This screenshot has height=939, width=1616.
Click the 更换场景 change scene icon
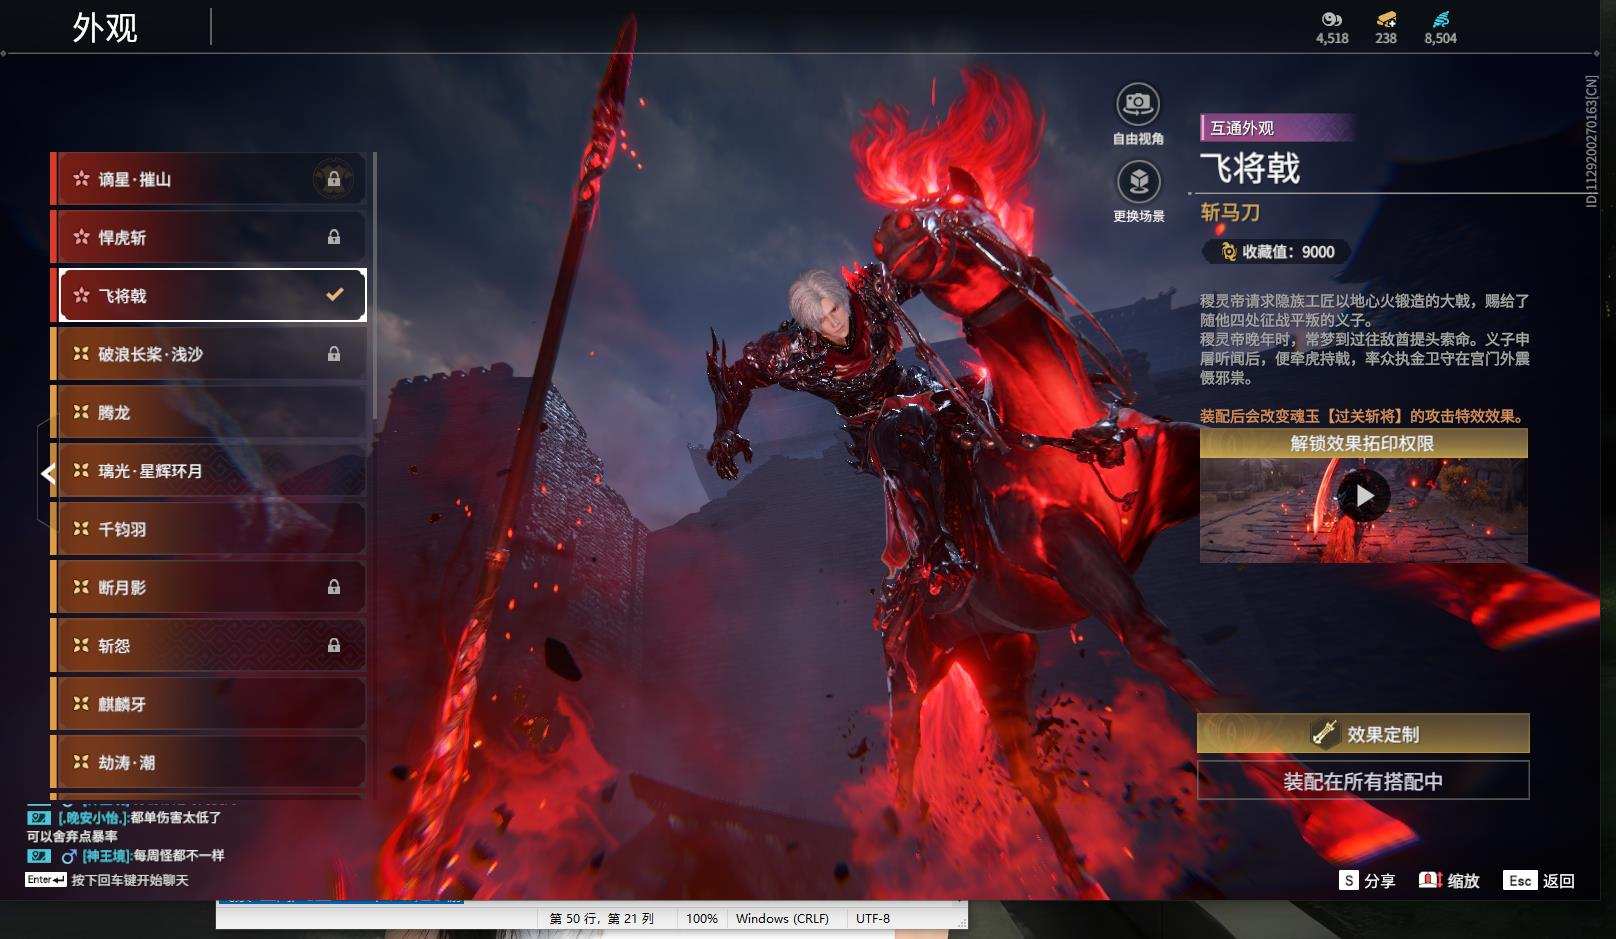point(1138,181)
